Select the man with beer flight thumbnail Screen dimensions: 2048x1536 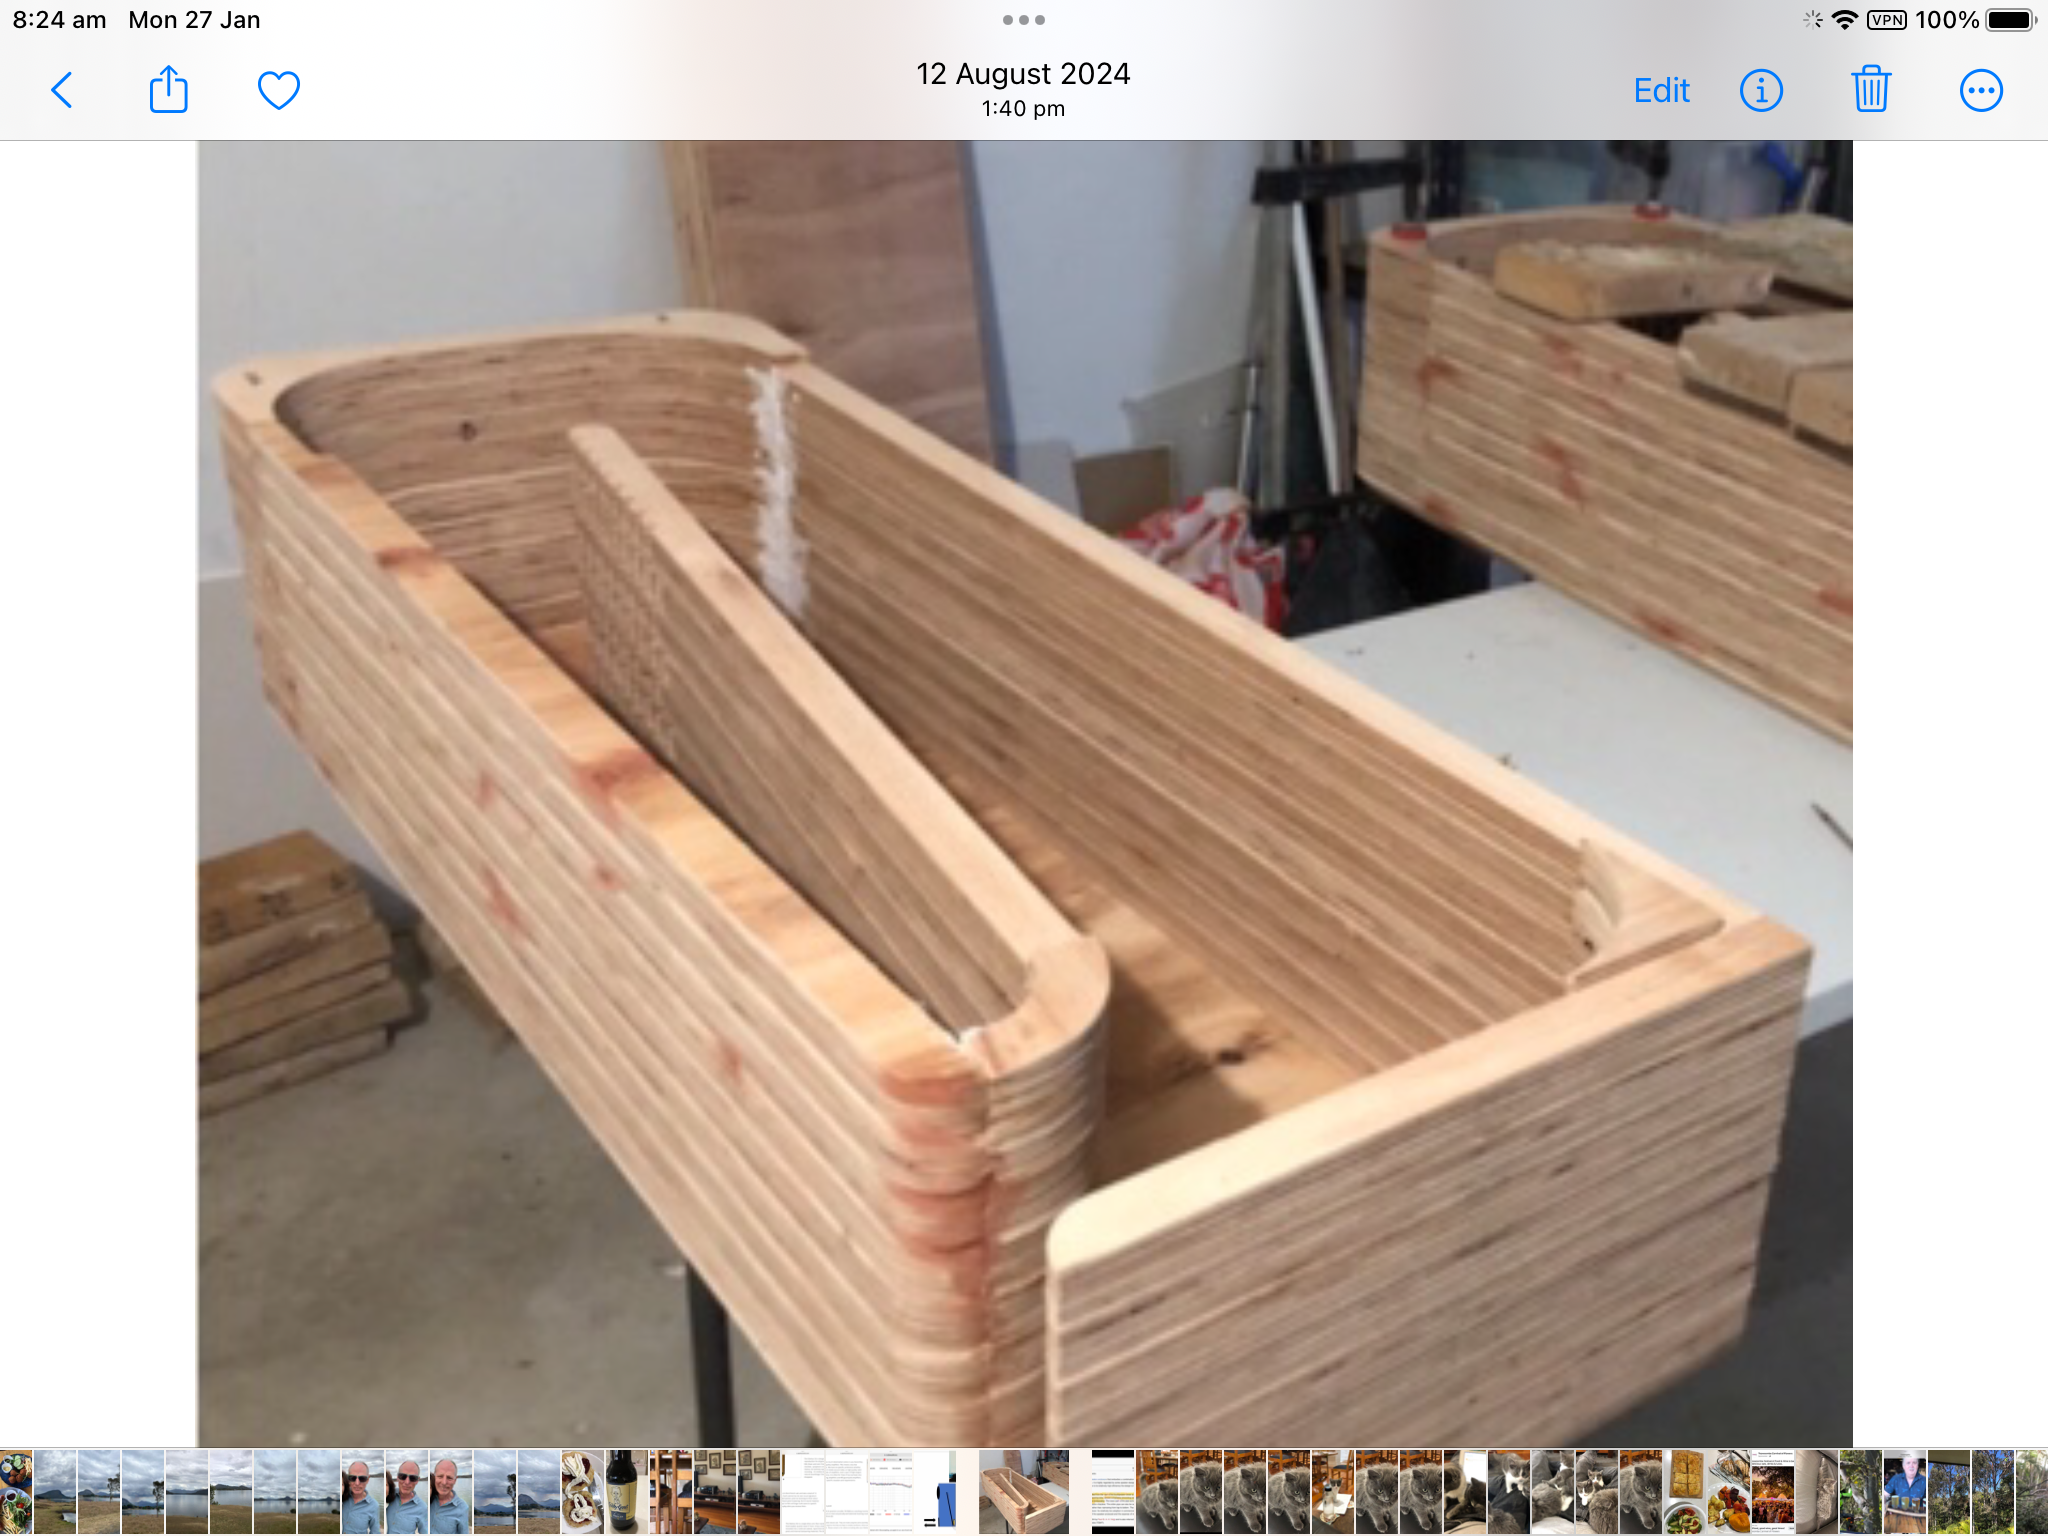[x=1905, y=1492]
